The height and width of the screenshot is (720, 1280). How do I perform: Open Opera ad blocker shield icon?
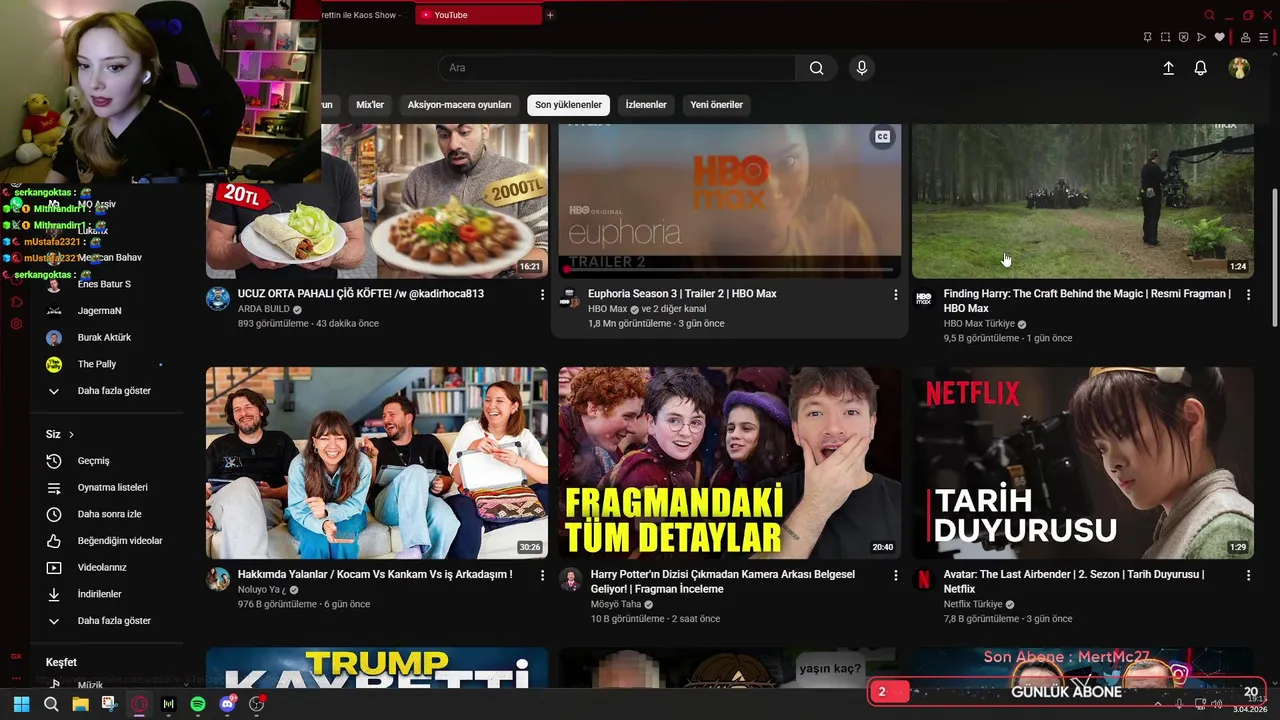1184,37
